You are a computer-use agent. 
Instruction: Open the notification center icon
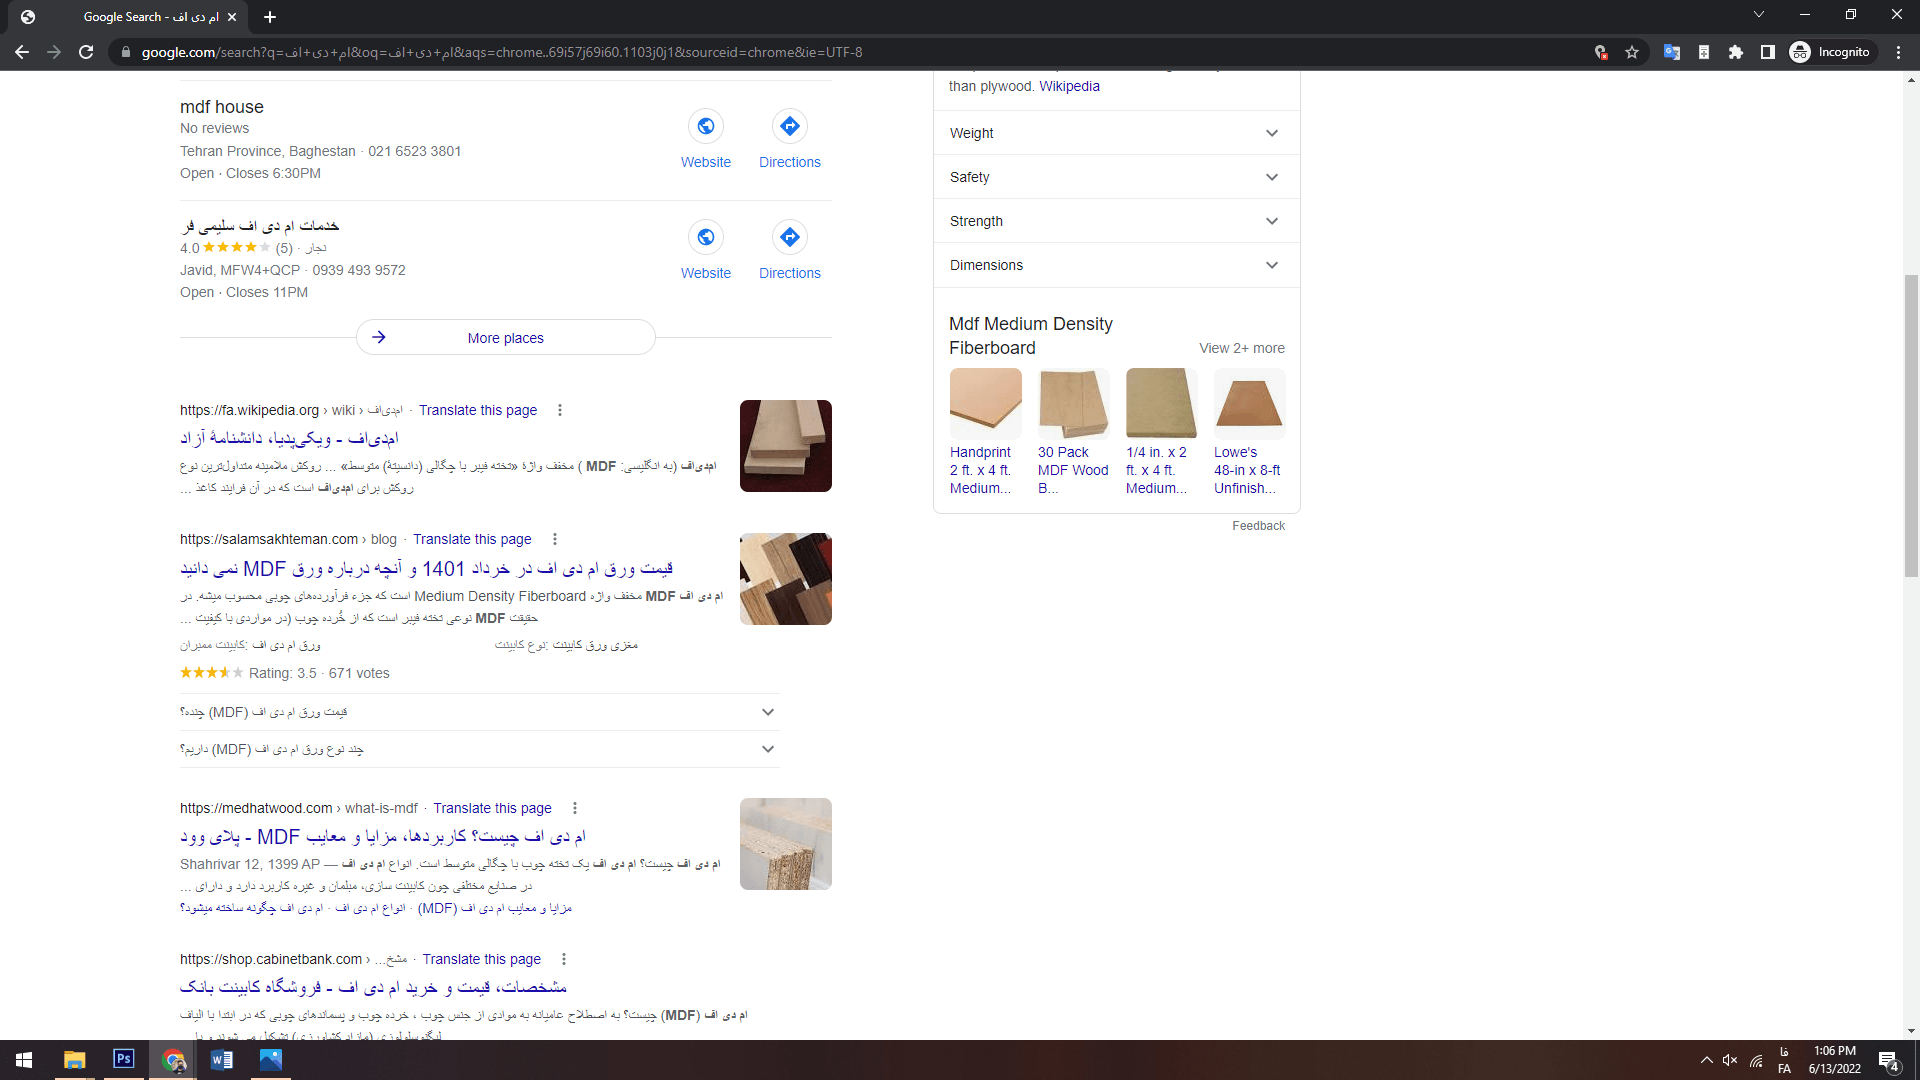[1889, 1061]
